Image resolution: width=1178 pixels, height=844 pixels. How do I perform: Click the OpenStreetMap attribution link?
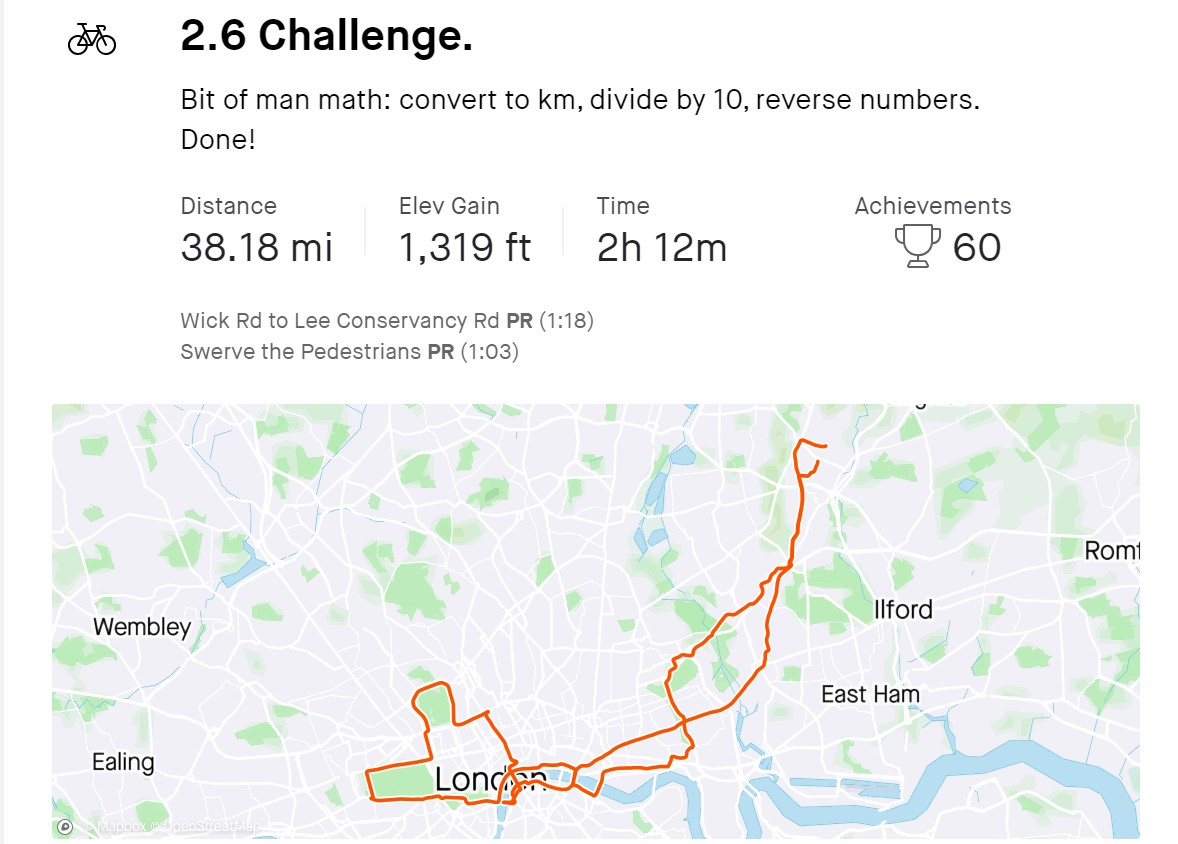211,827
